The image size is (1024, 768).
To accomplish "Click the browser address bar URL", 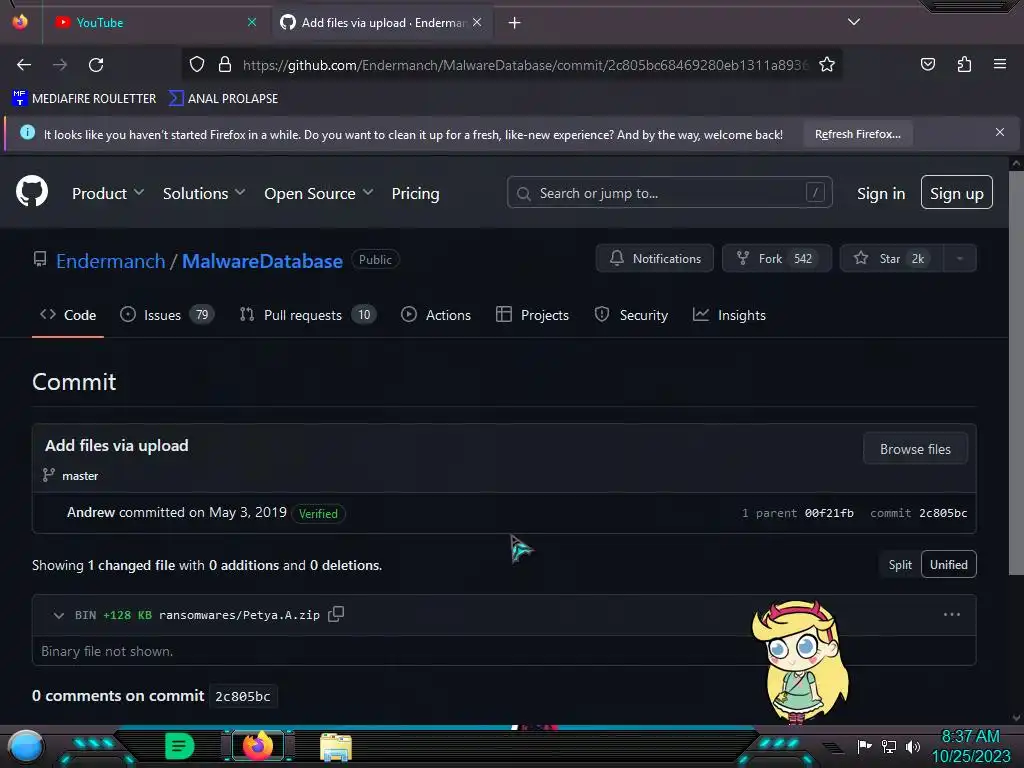I will (x=526, y=65).
